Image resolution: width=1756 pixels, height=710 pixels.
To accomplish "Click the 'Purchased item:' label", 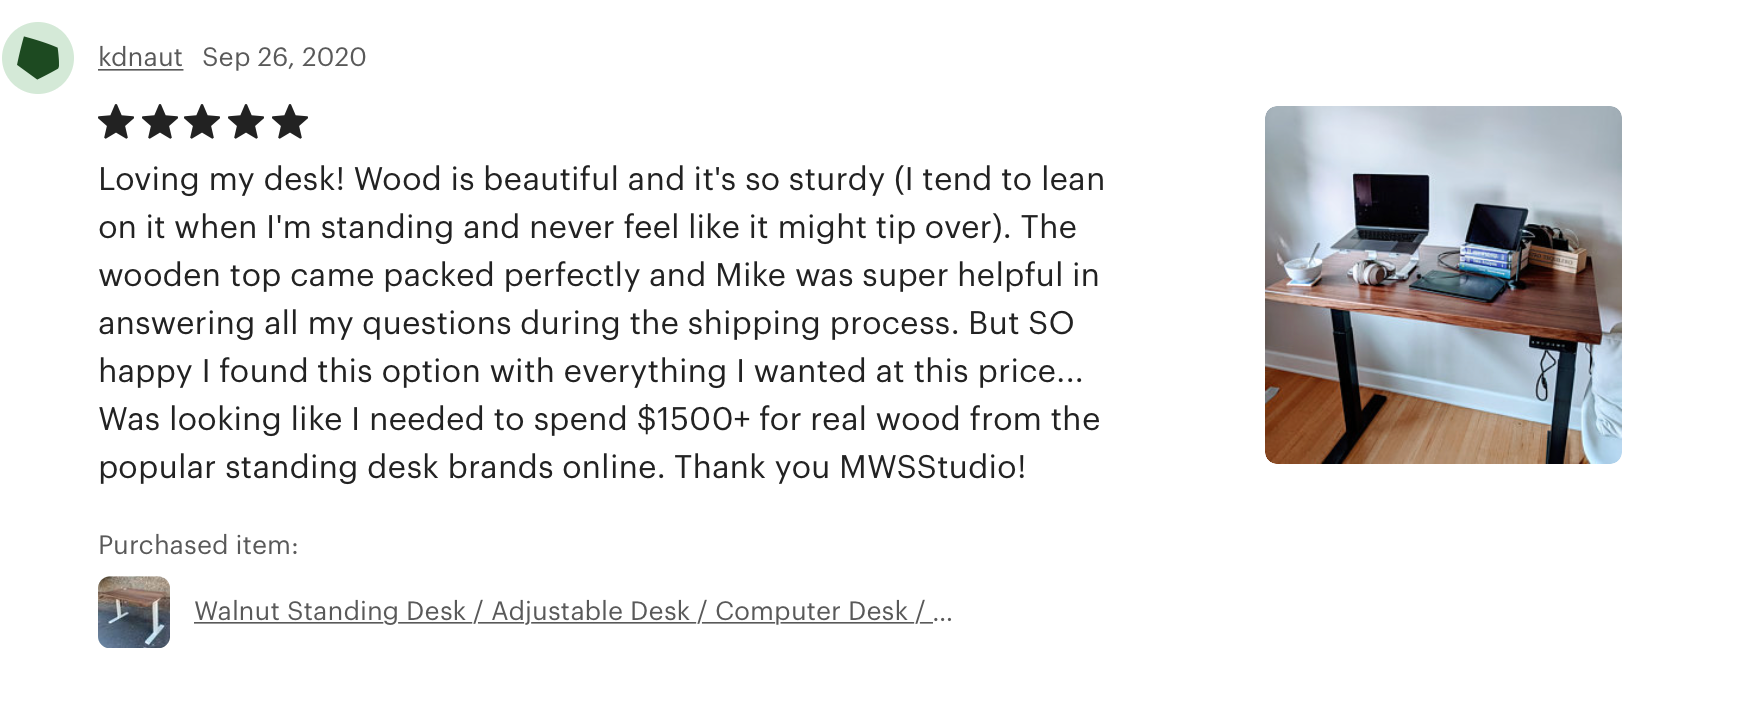I will click(x=198, y=545).
